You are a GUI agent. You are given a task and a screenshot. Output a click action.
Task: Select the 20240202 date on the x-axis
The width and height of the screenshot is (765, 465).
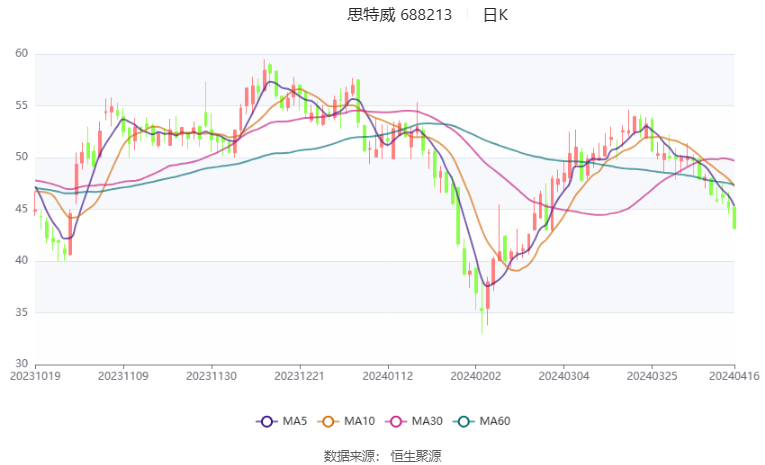pyautogui.click(x=475, y=376)
